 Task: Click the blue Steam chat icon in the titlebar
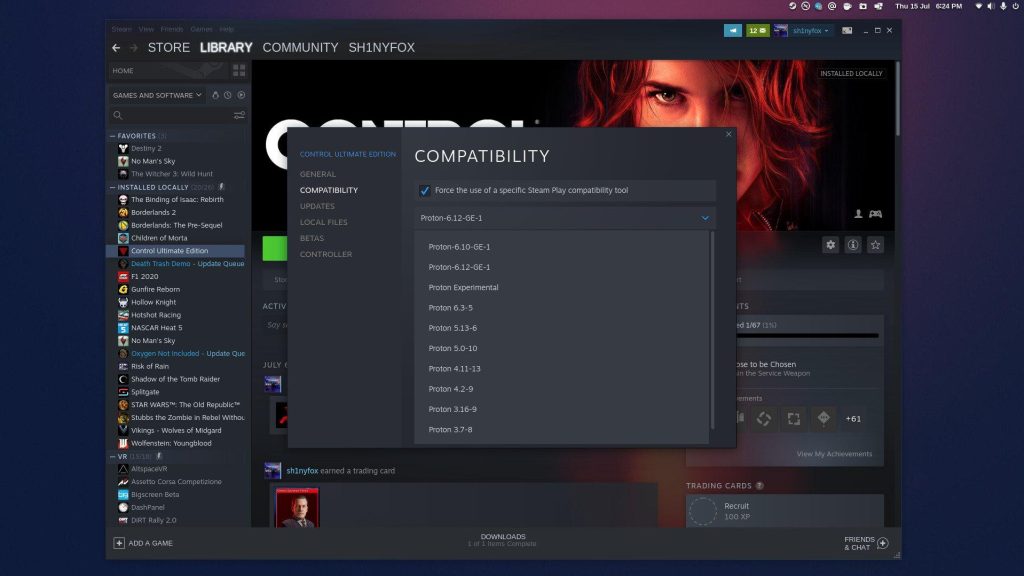click(x=733, y=31)
